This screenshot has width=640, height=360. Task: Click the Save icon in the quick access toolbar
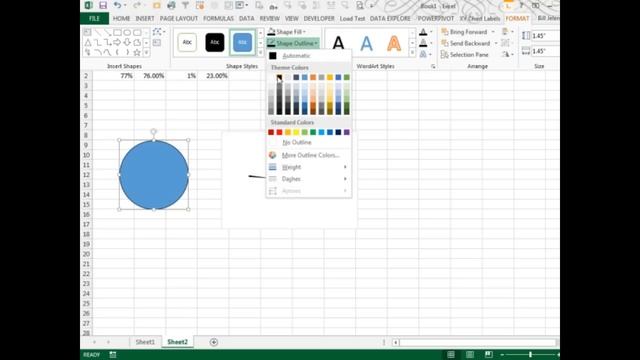103,5
